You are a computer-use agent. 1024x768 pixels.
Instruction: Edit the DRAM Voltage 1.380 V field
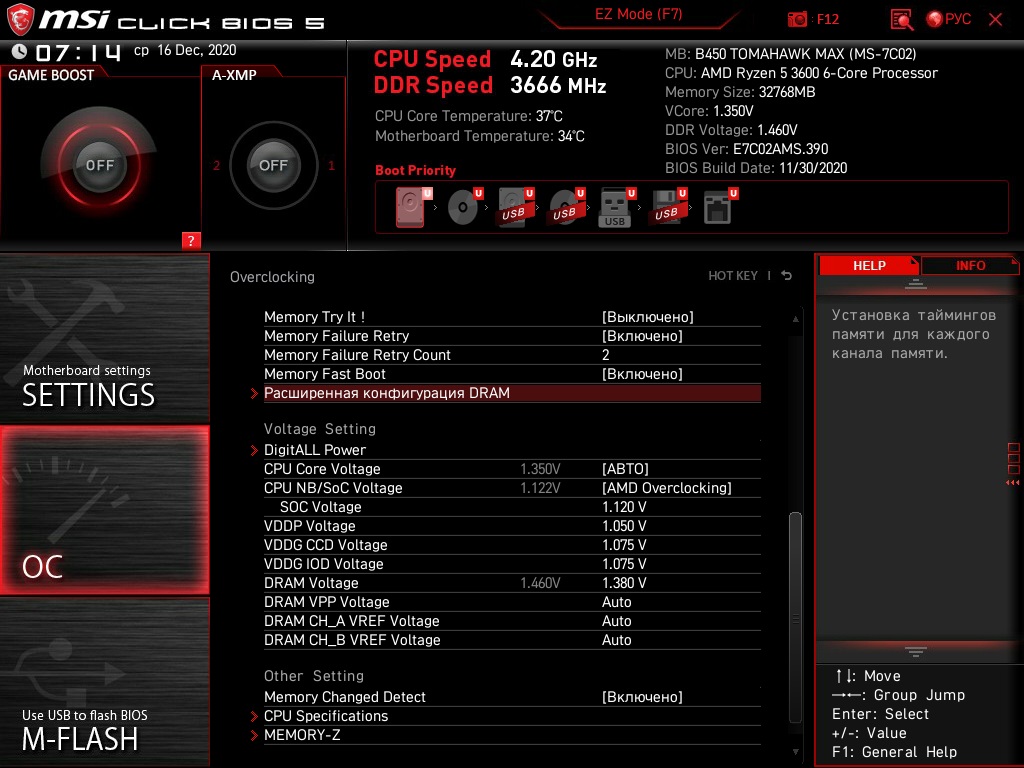coord(624,583)
